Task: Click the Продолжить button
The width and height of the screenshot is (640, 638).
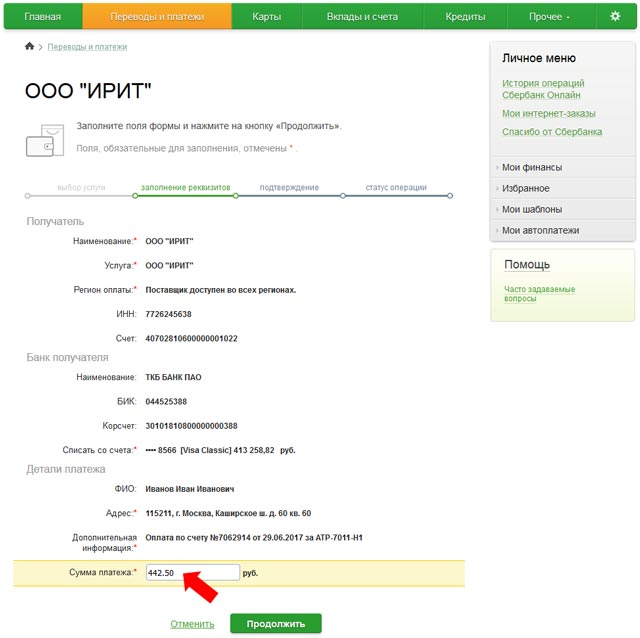Action: click(x=276, y=624)
